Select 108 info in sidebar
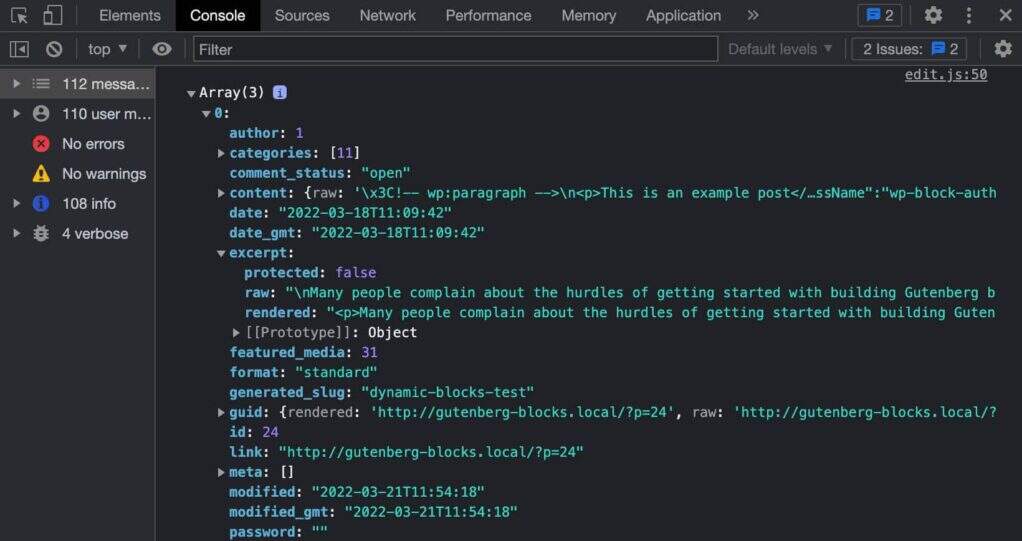1022x541 pixels. click(88, 203)
